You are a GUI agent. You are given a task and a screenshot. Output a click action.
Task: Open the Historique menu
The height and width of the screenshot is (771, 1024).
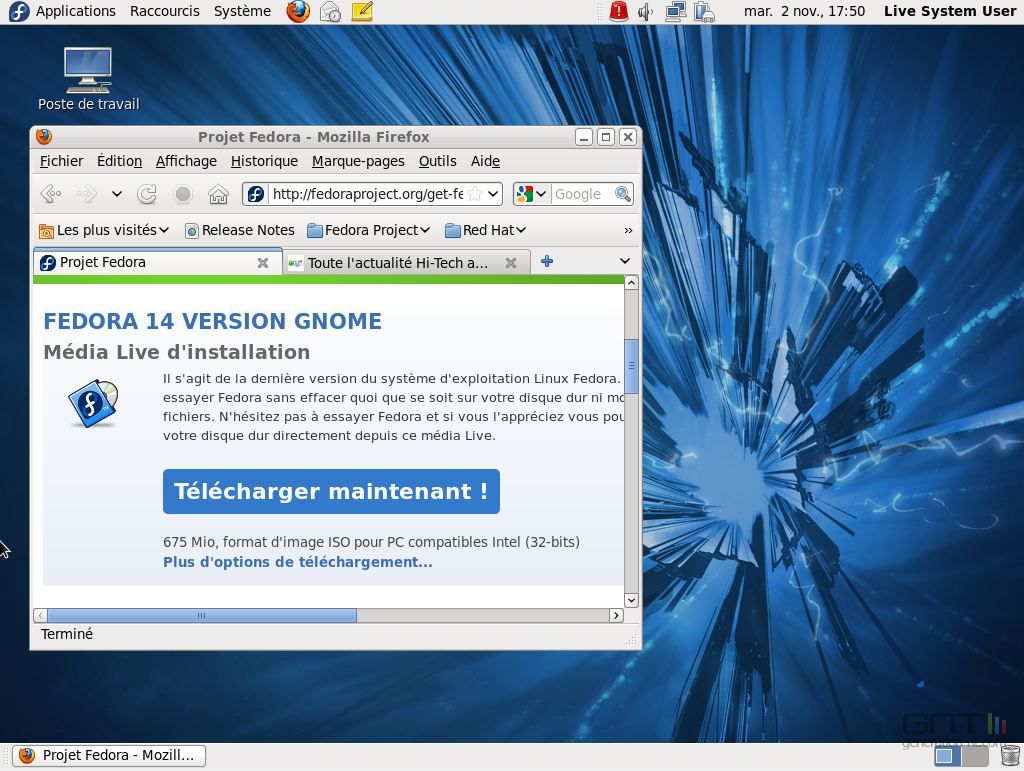pos(264,161)
